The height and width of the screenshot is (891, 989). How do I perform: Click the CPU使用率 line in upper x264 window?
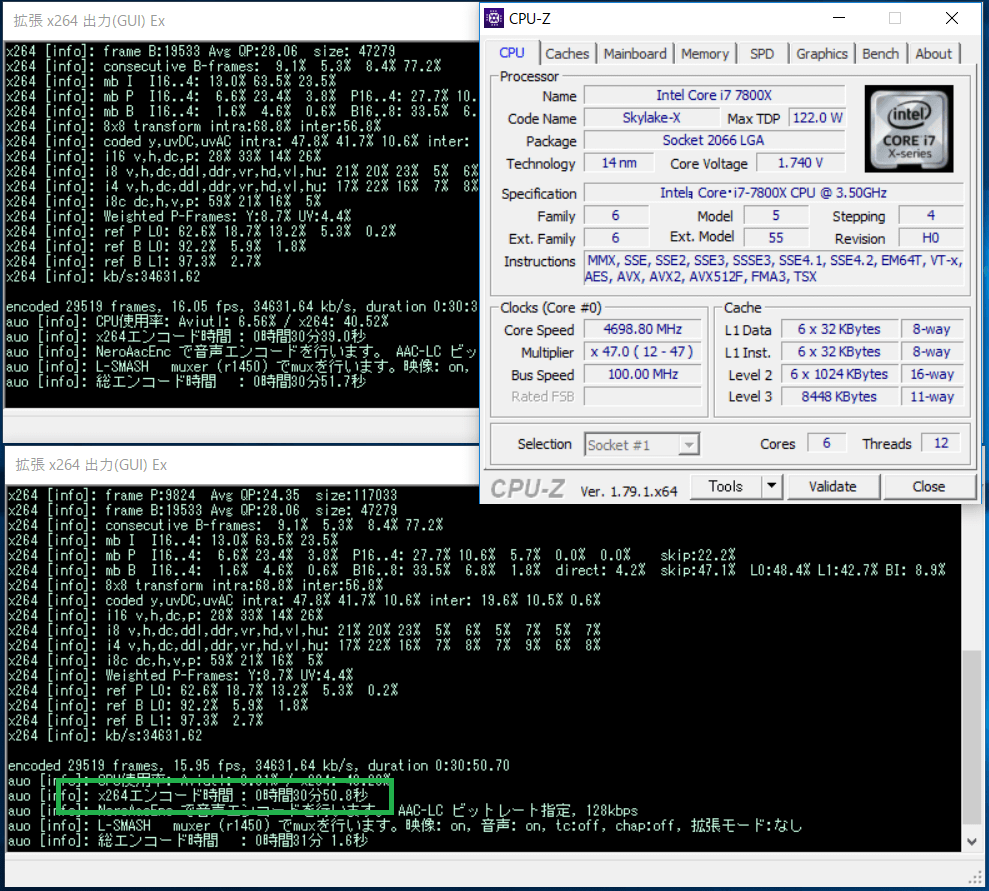tap(197, 322)
